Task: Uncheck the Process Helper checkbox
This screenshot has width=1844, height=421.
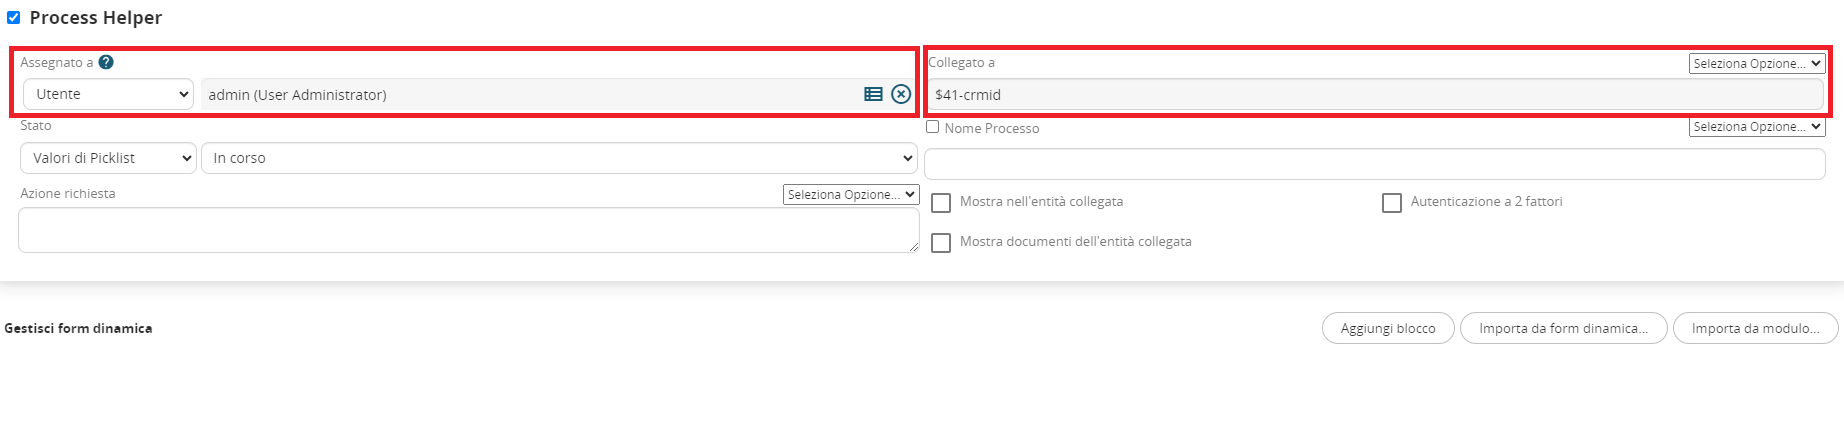Action: pyautogui.click(x=13, y=17)
